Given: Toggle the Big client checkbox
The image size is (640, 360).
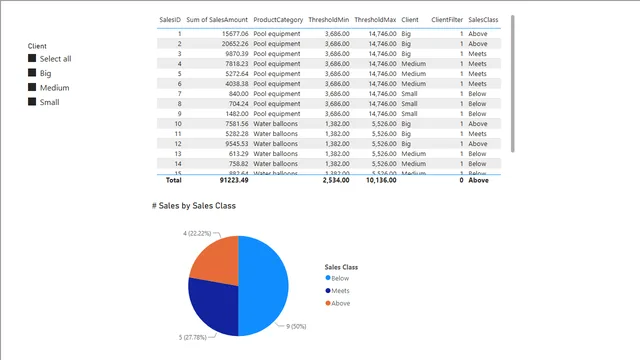Looking at the screenshot, I should pos(32,73).
